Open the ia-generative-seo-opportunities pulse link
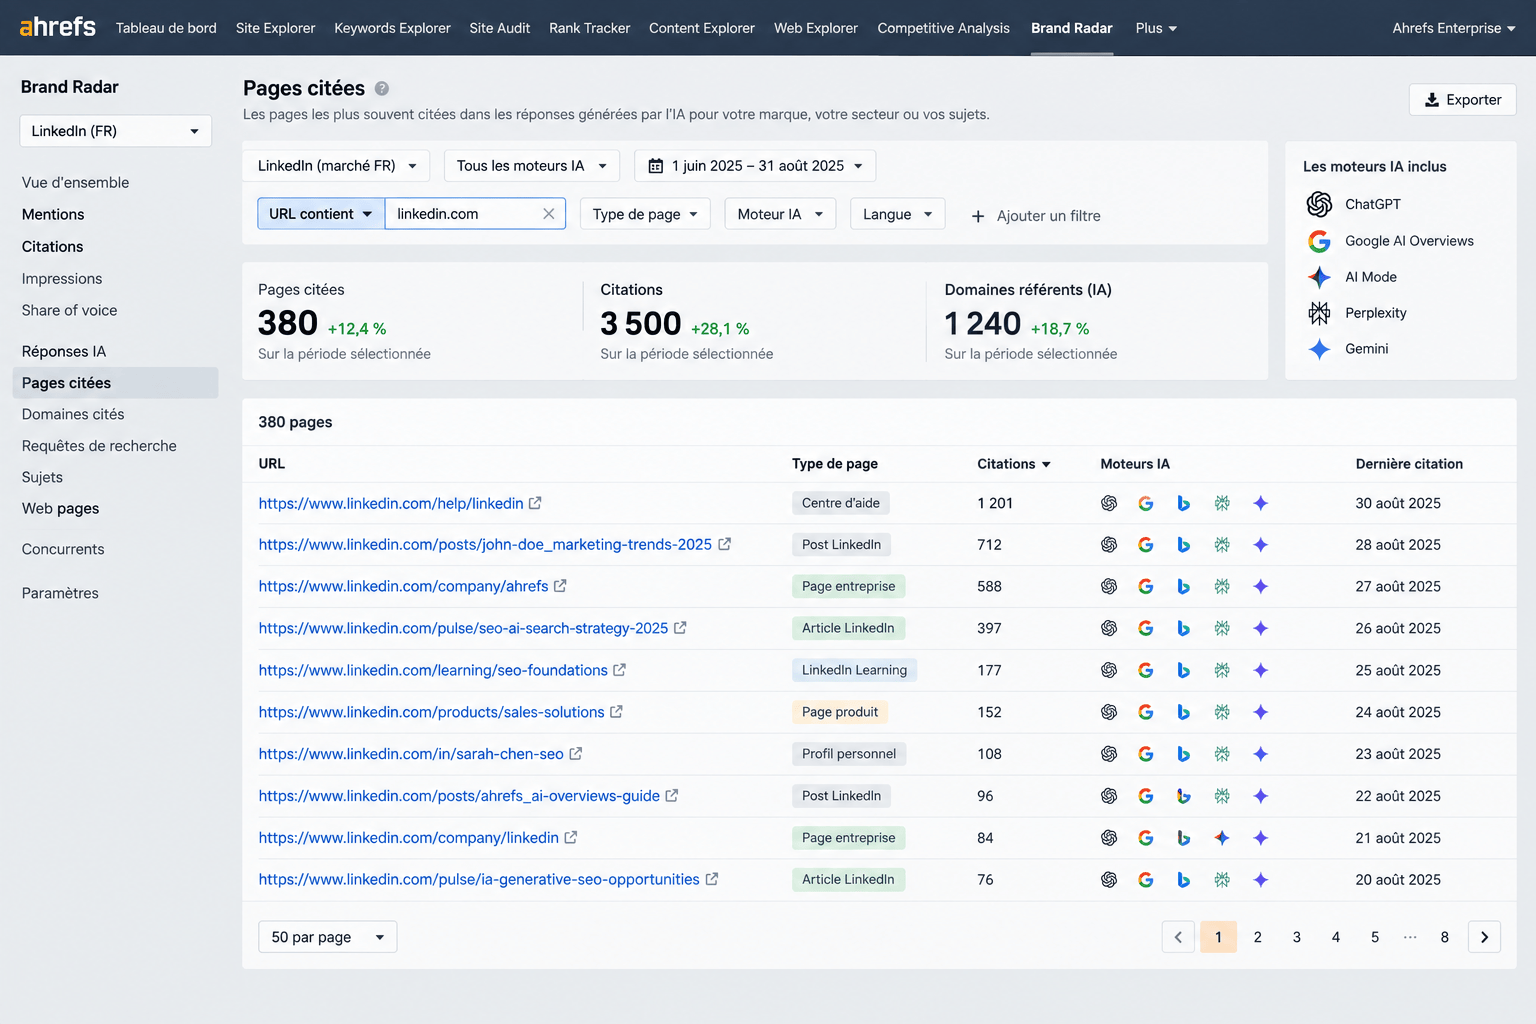1536x1024 pixels. tap(479, 880)
